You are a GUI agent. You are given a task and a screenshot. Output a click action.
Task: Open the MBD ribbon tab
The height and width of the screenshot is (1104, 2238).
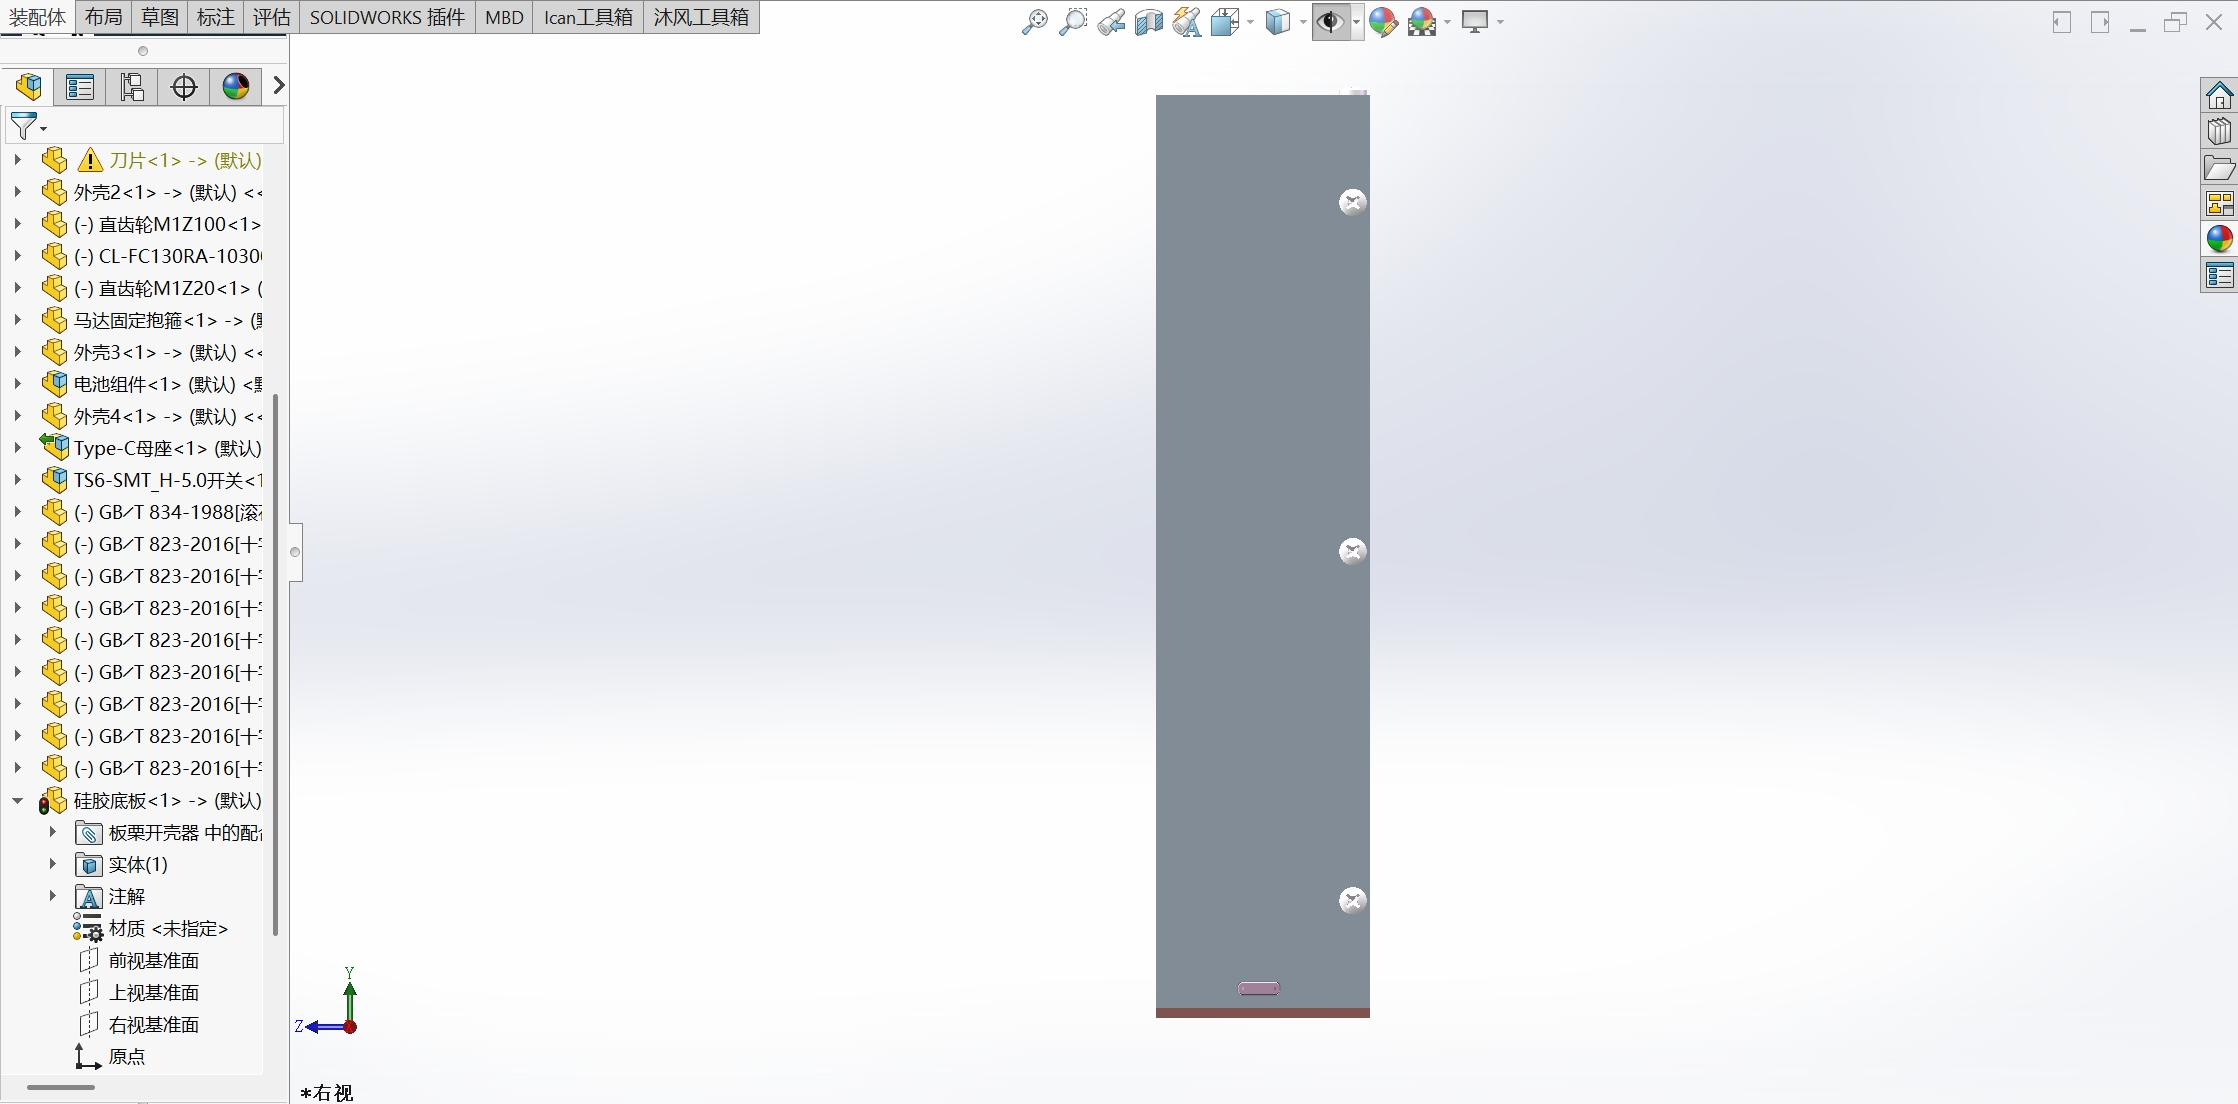coord(504,17)
